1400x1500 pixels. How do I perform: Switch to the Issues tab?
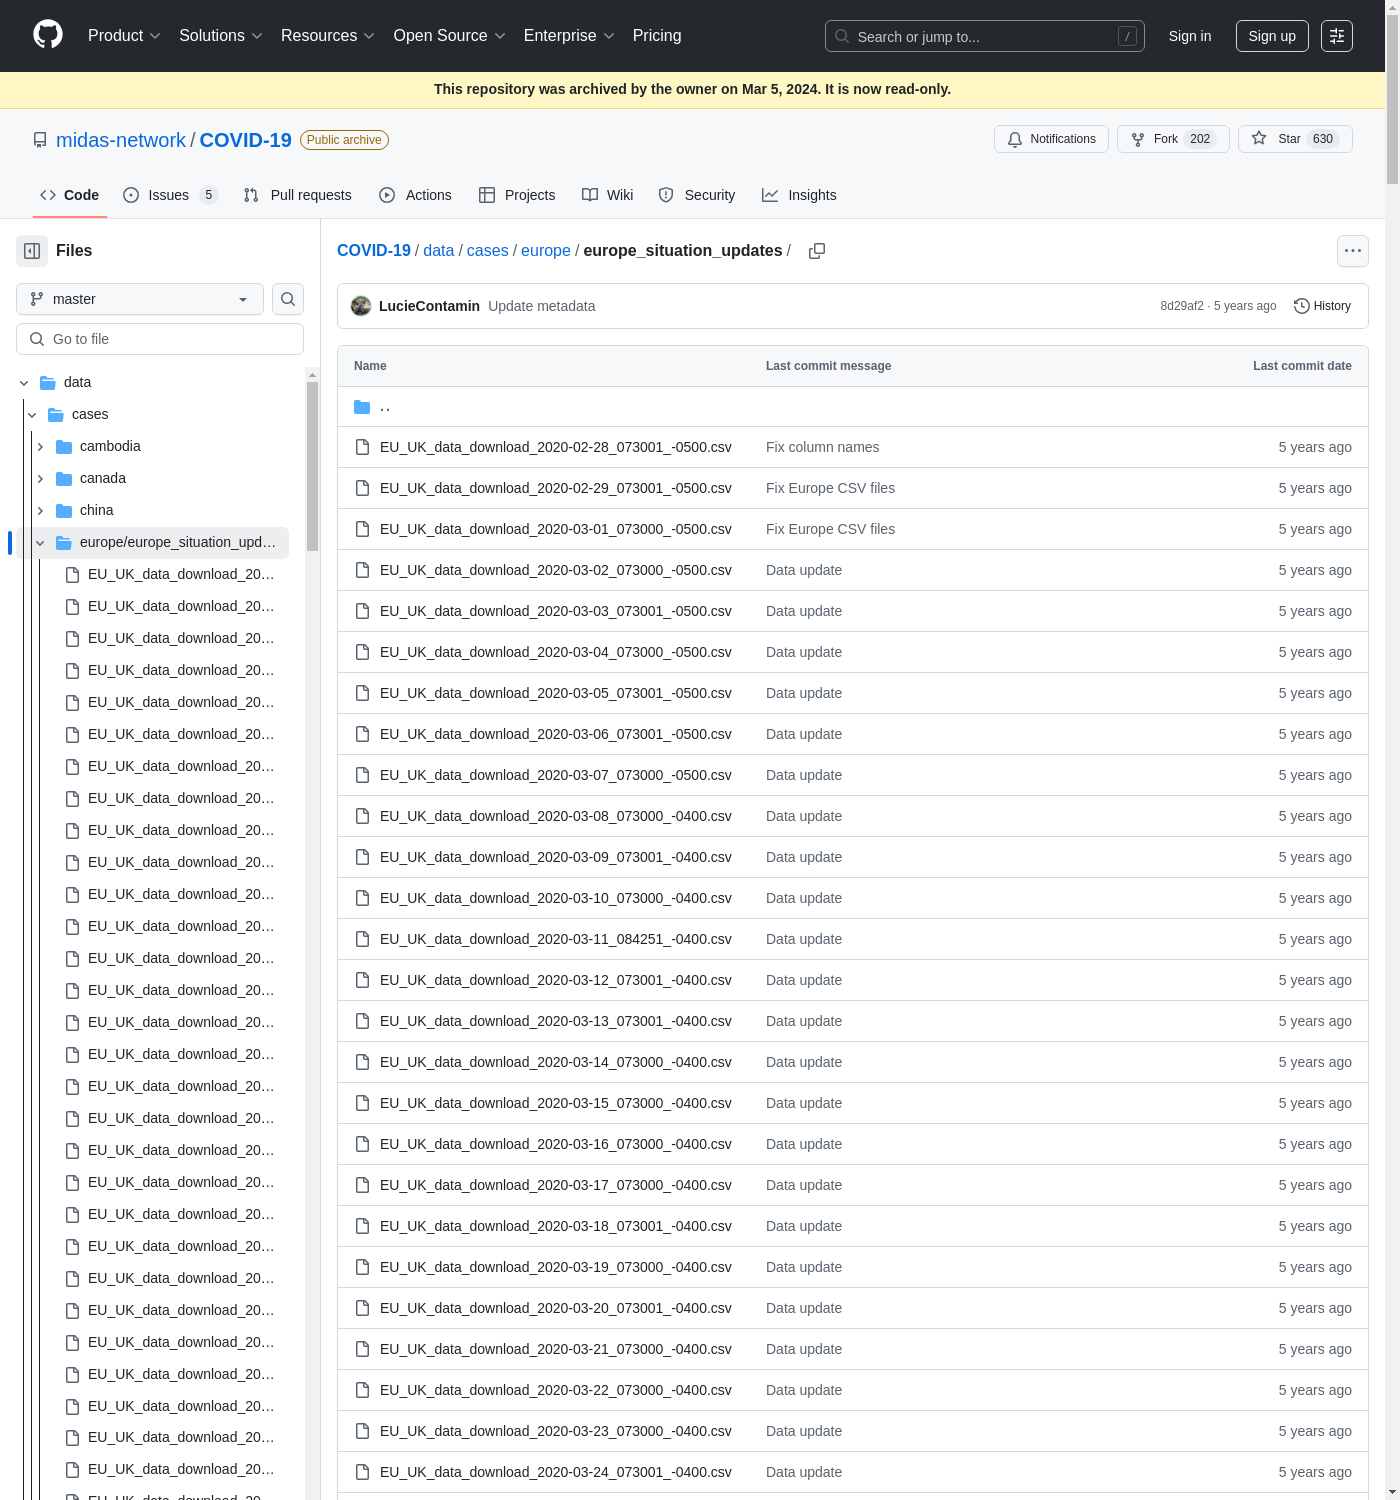(x=169, y=195)
